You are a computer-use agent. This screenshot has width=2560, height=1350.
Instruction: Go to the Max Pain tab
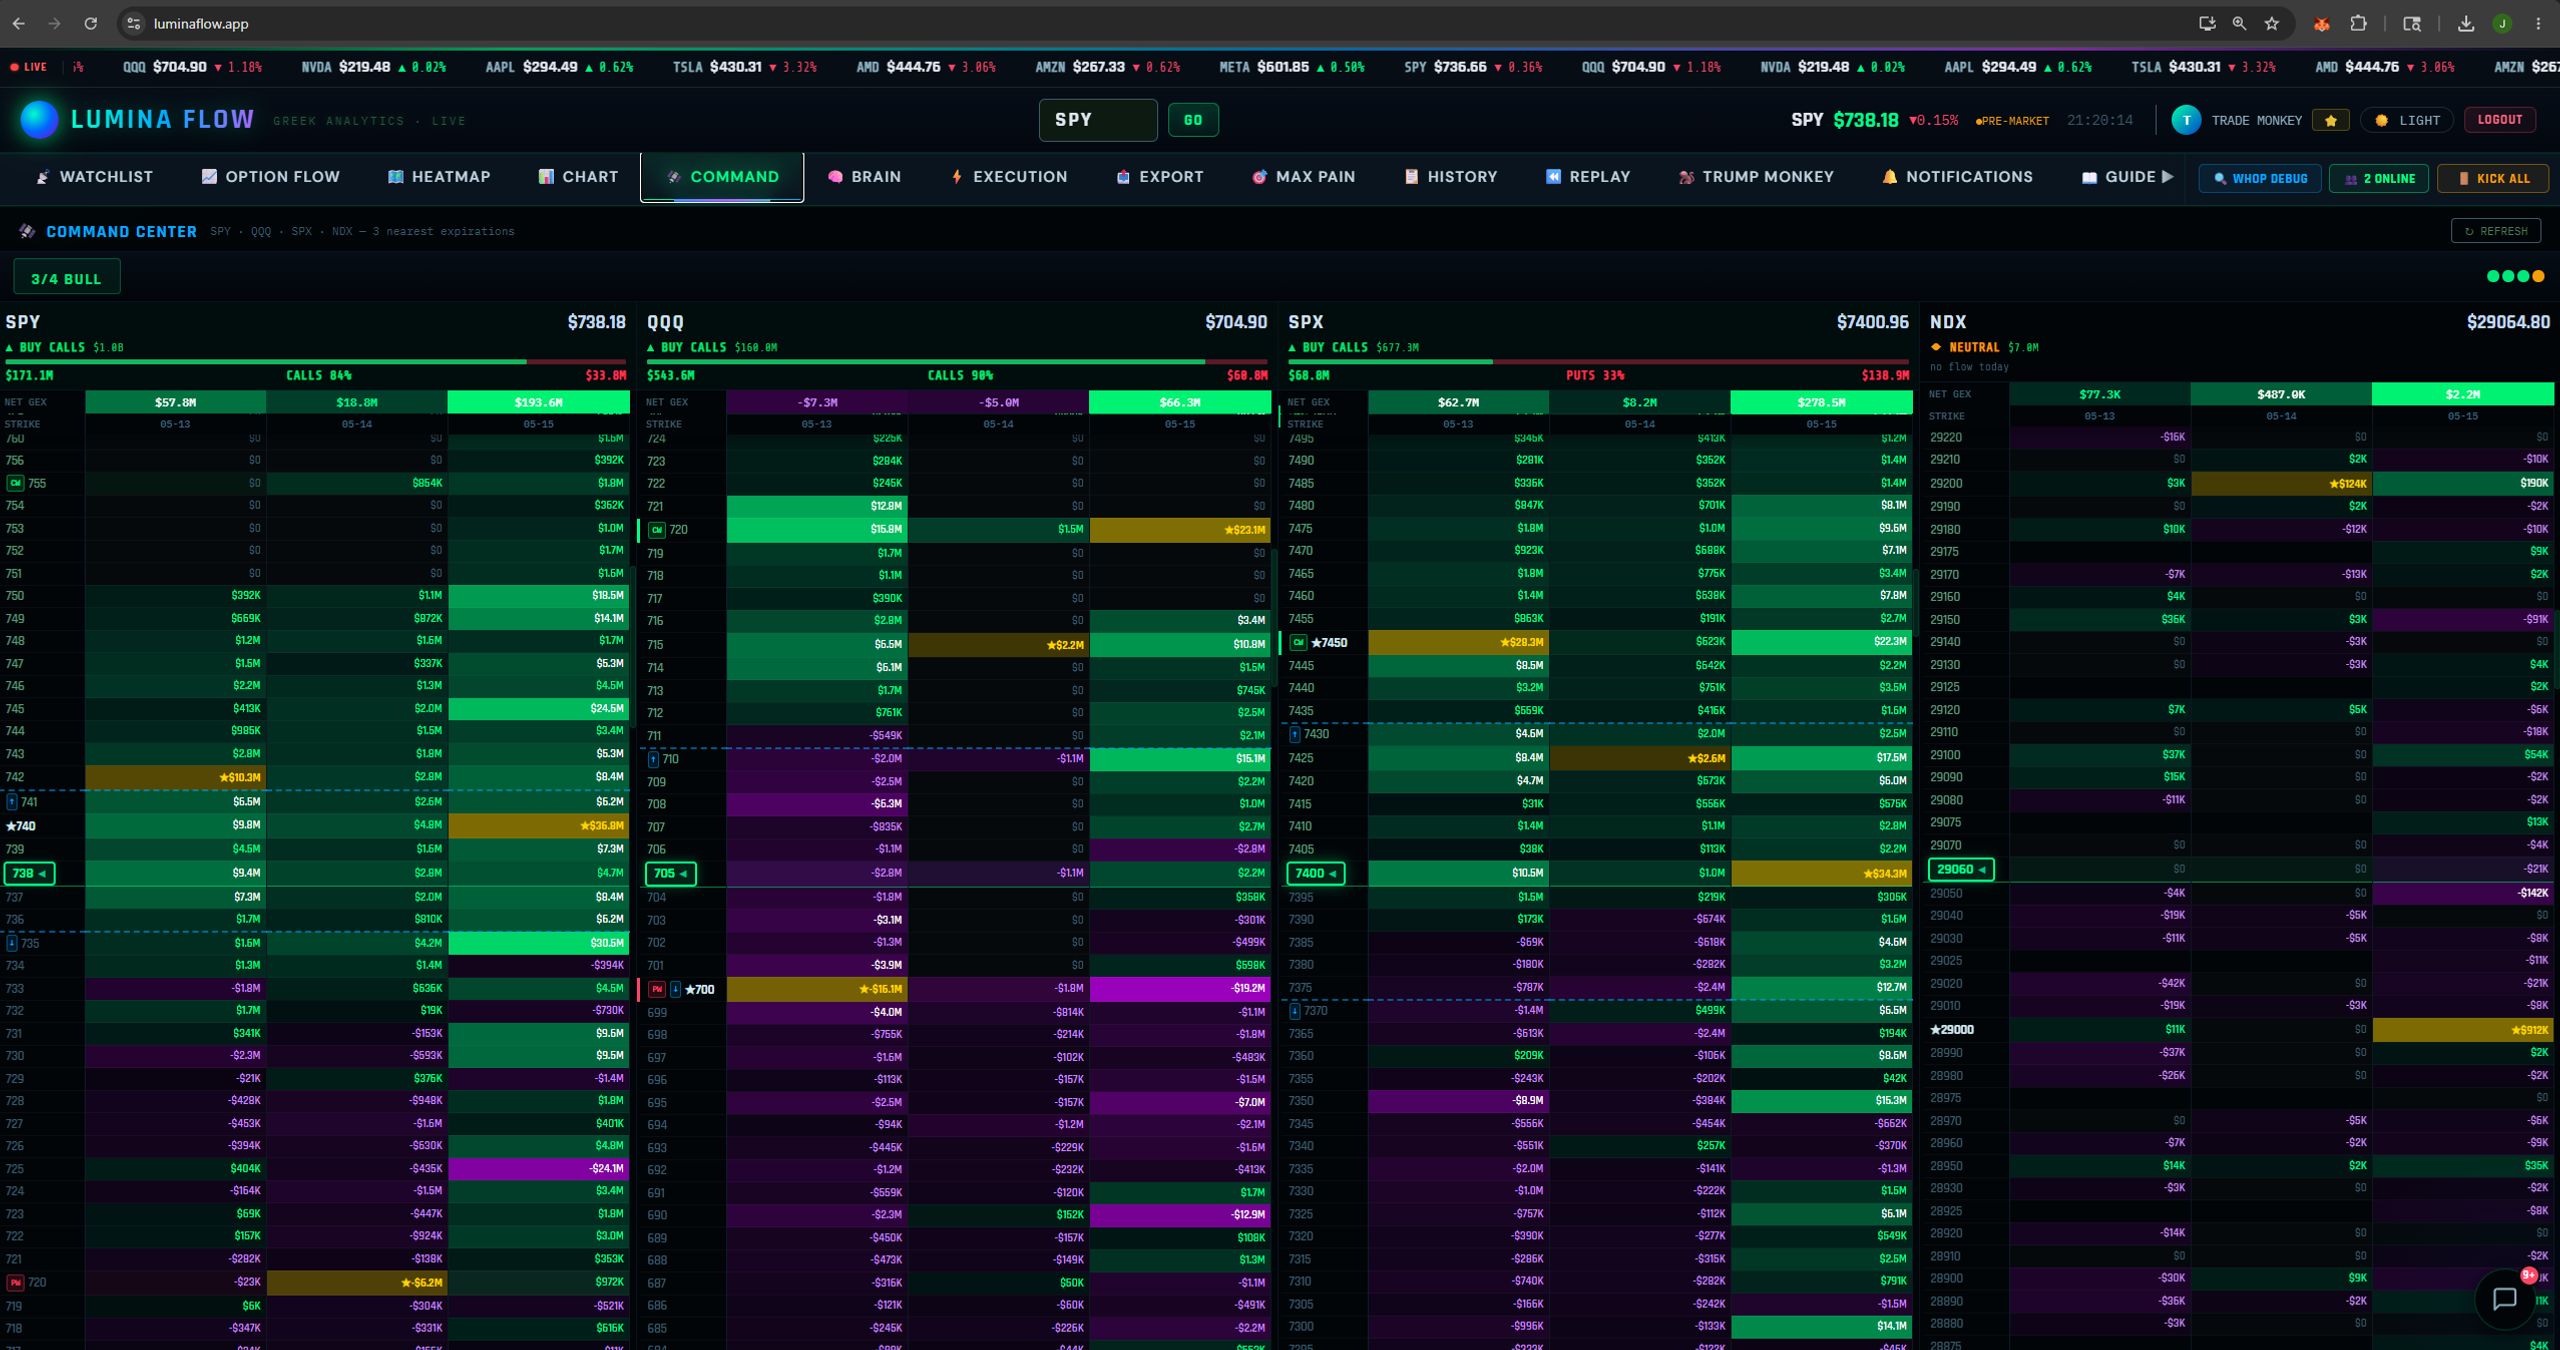1304,176
